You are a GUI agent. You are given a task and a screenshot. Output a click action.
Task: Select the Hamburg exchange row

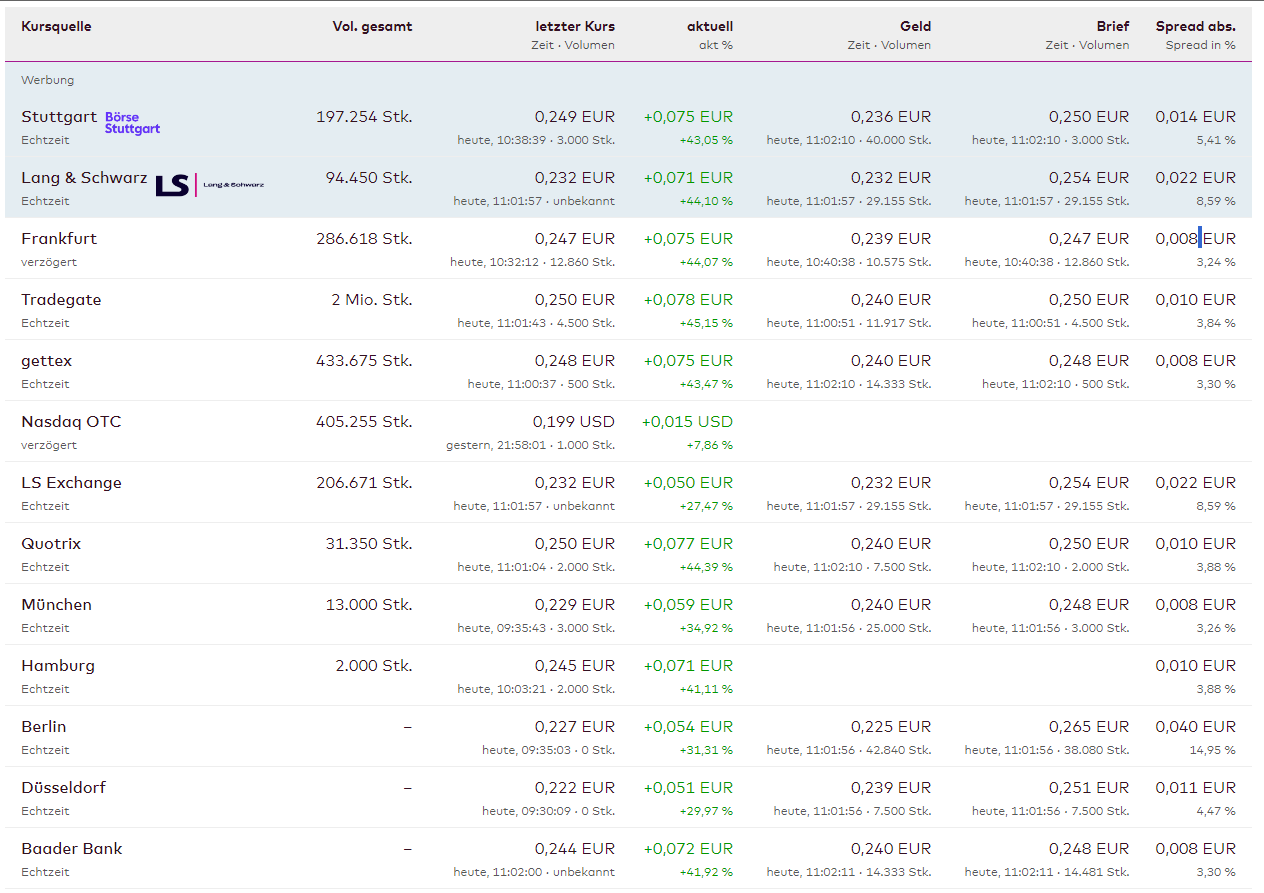58,666
